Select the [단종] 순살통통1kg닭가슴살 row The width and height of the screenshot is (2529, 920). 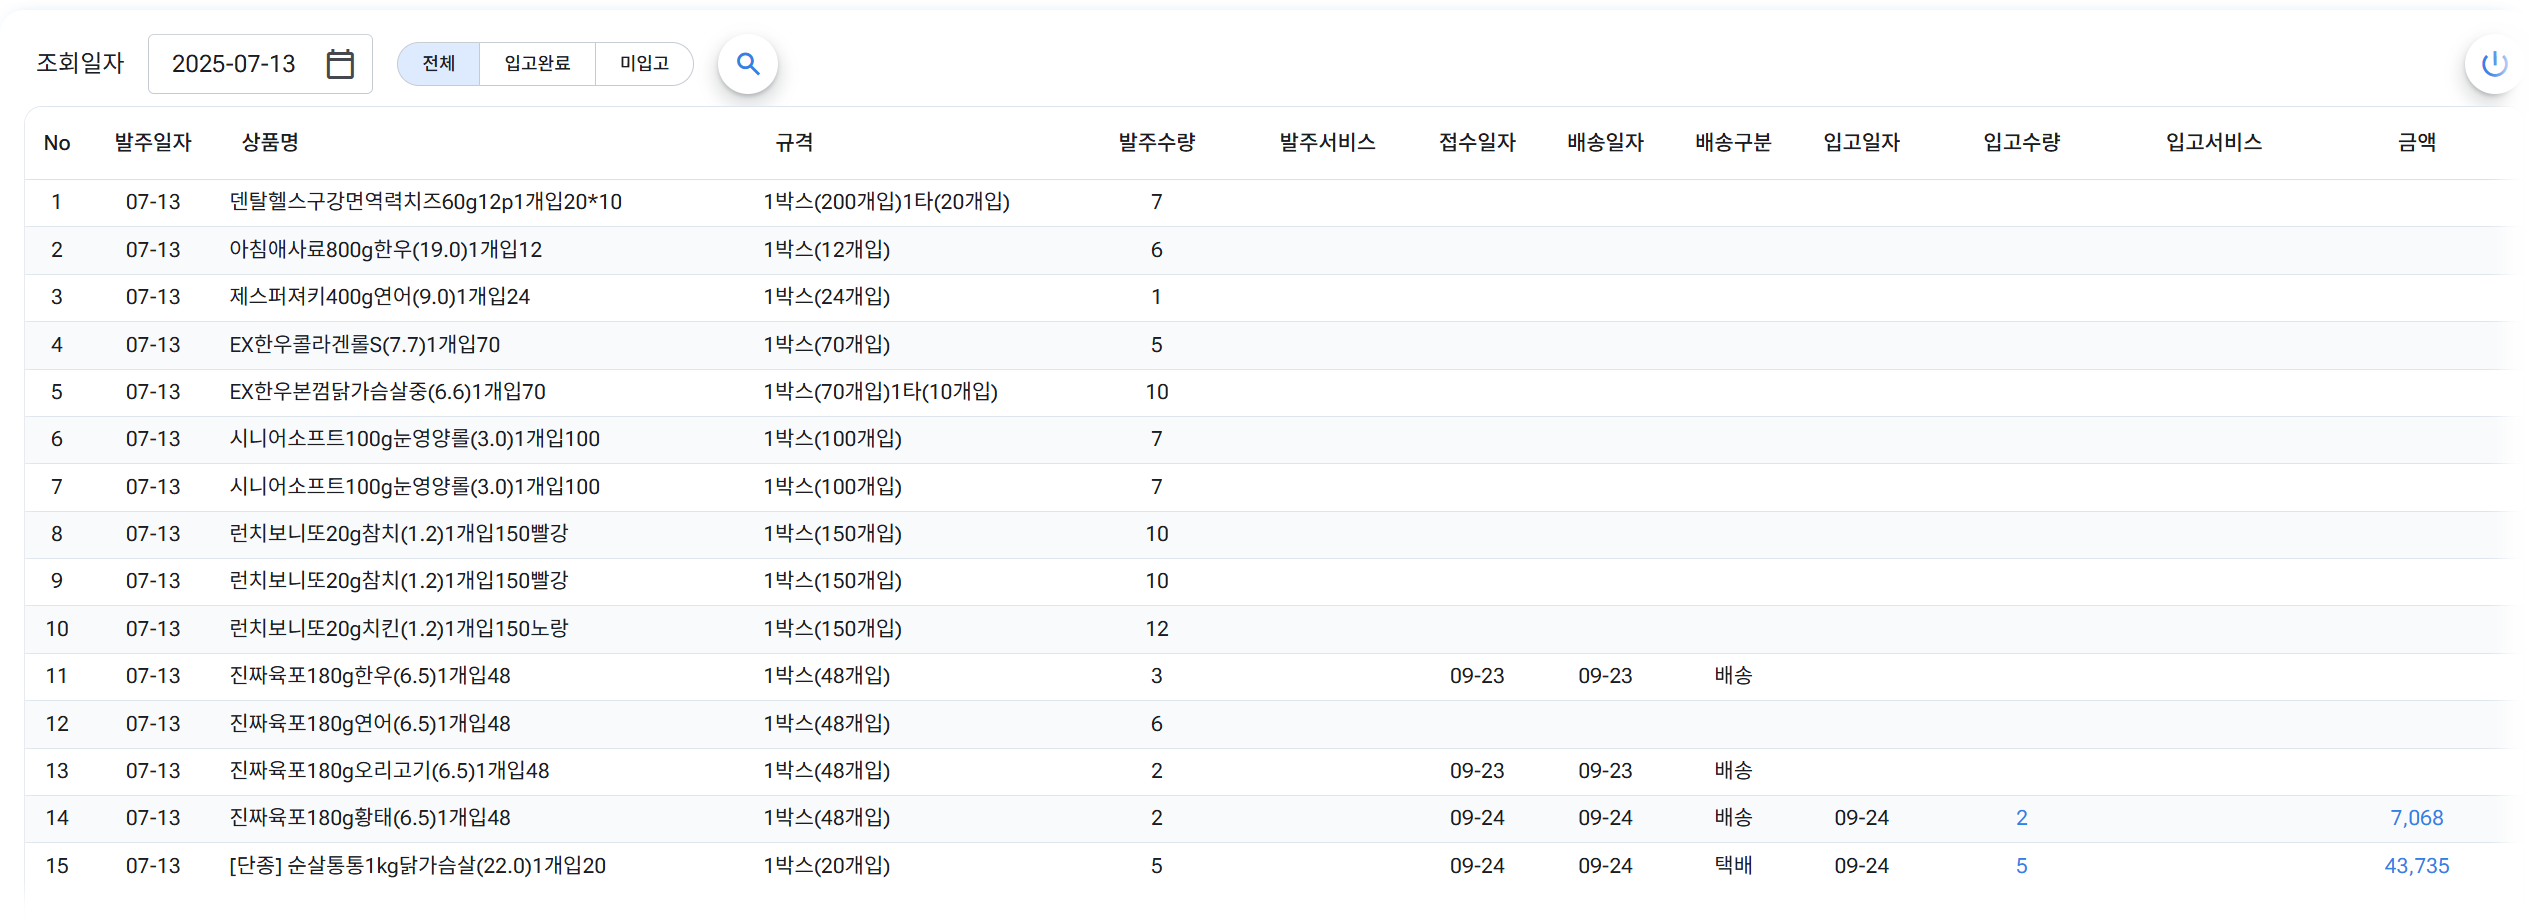[417, 866]
